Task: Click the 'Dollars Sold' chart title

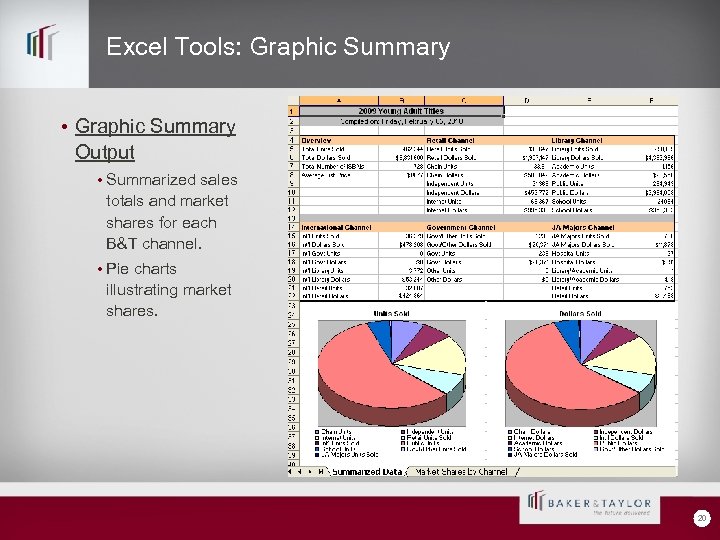Action: 580,314
